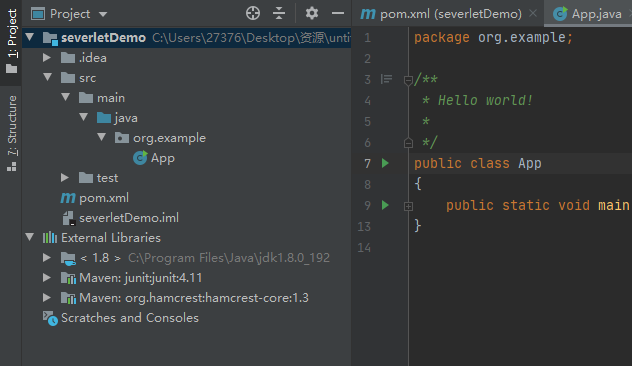Expand Maven junit:junit:4.11 library
The image size is (632, 366).
(x=47, y=277)
